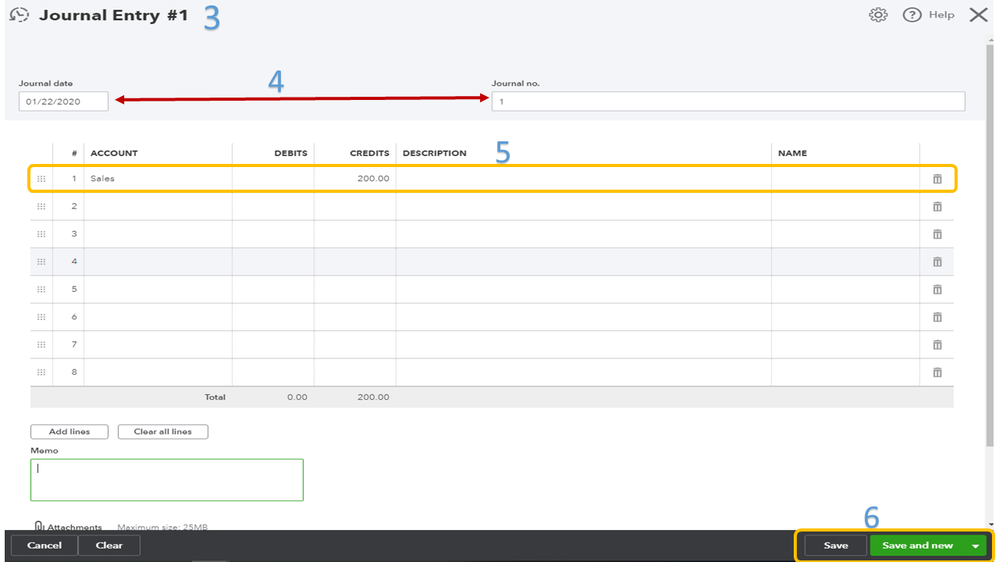Delete line 3 with trash icon
999x562 pixels.
pos(937,234)
